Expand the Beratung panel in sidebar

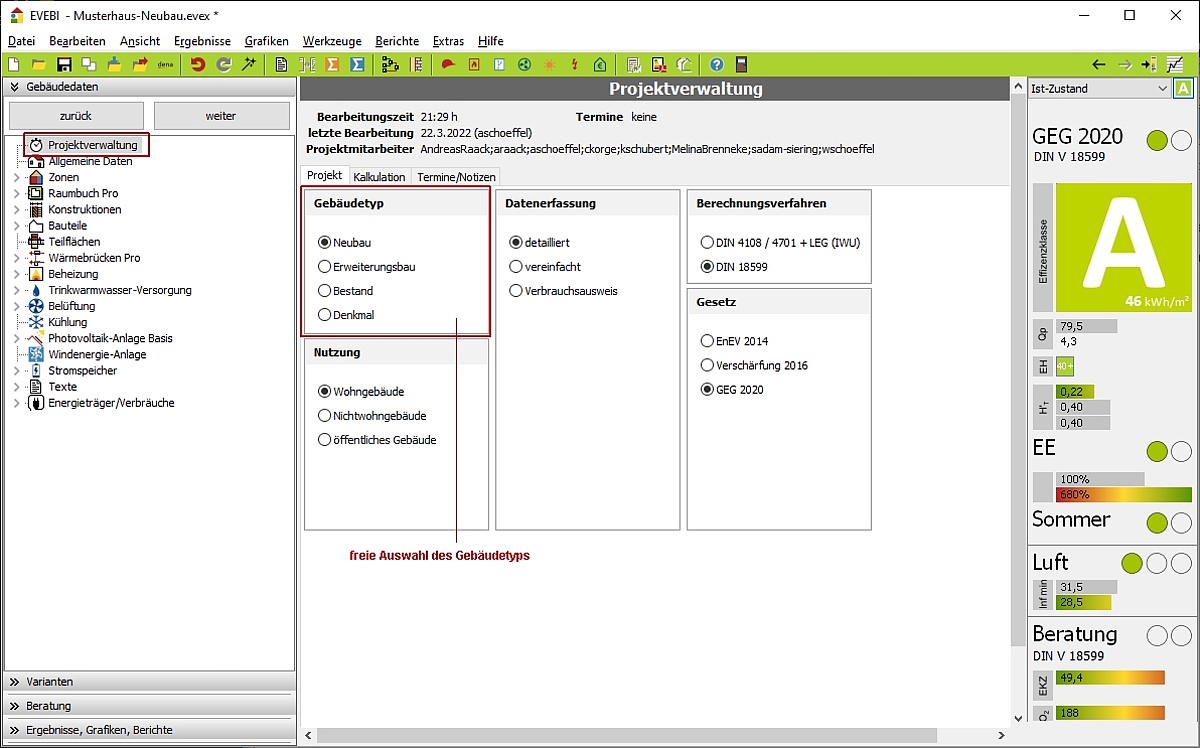(x=150, y=706)
